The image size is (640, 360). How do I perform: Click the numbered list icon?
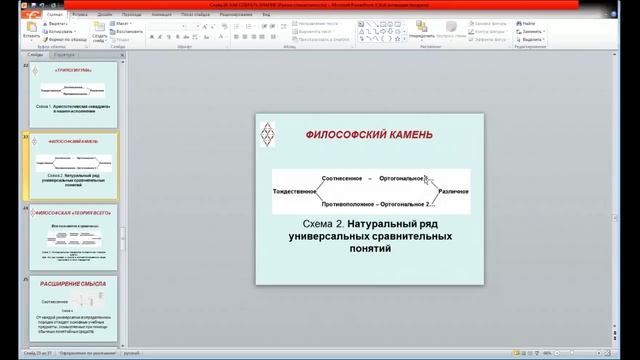click(249, 27)
